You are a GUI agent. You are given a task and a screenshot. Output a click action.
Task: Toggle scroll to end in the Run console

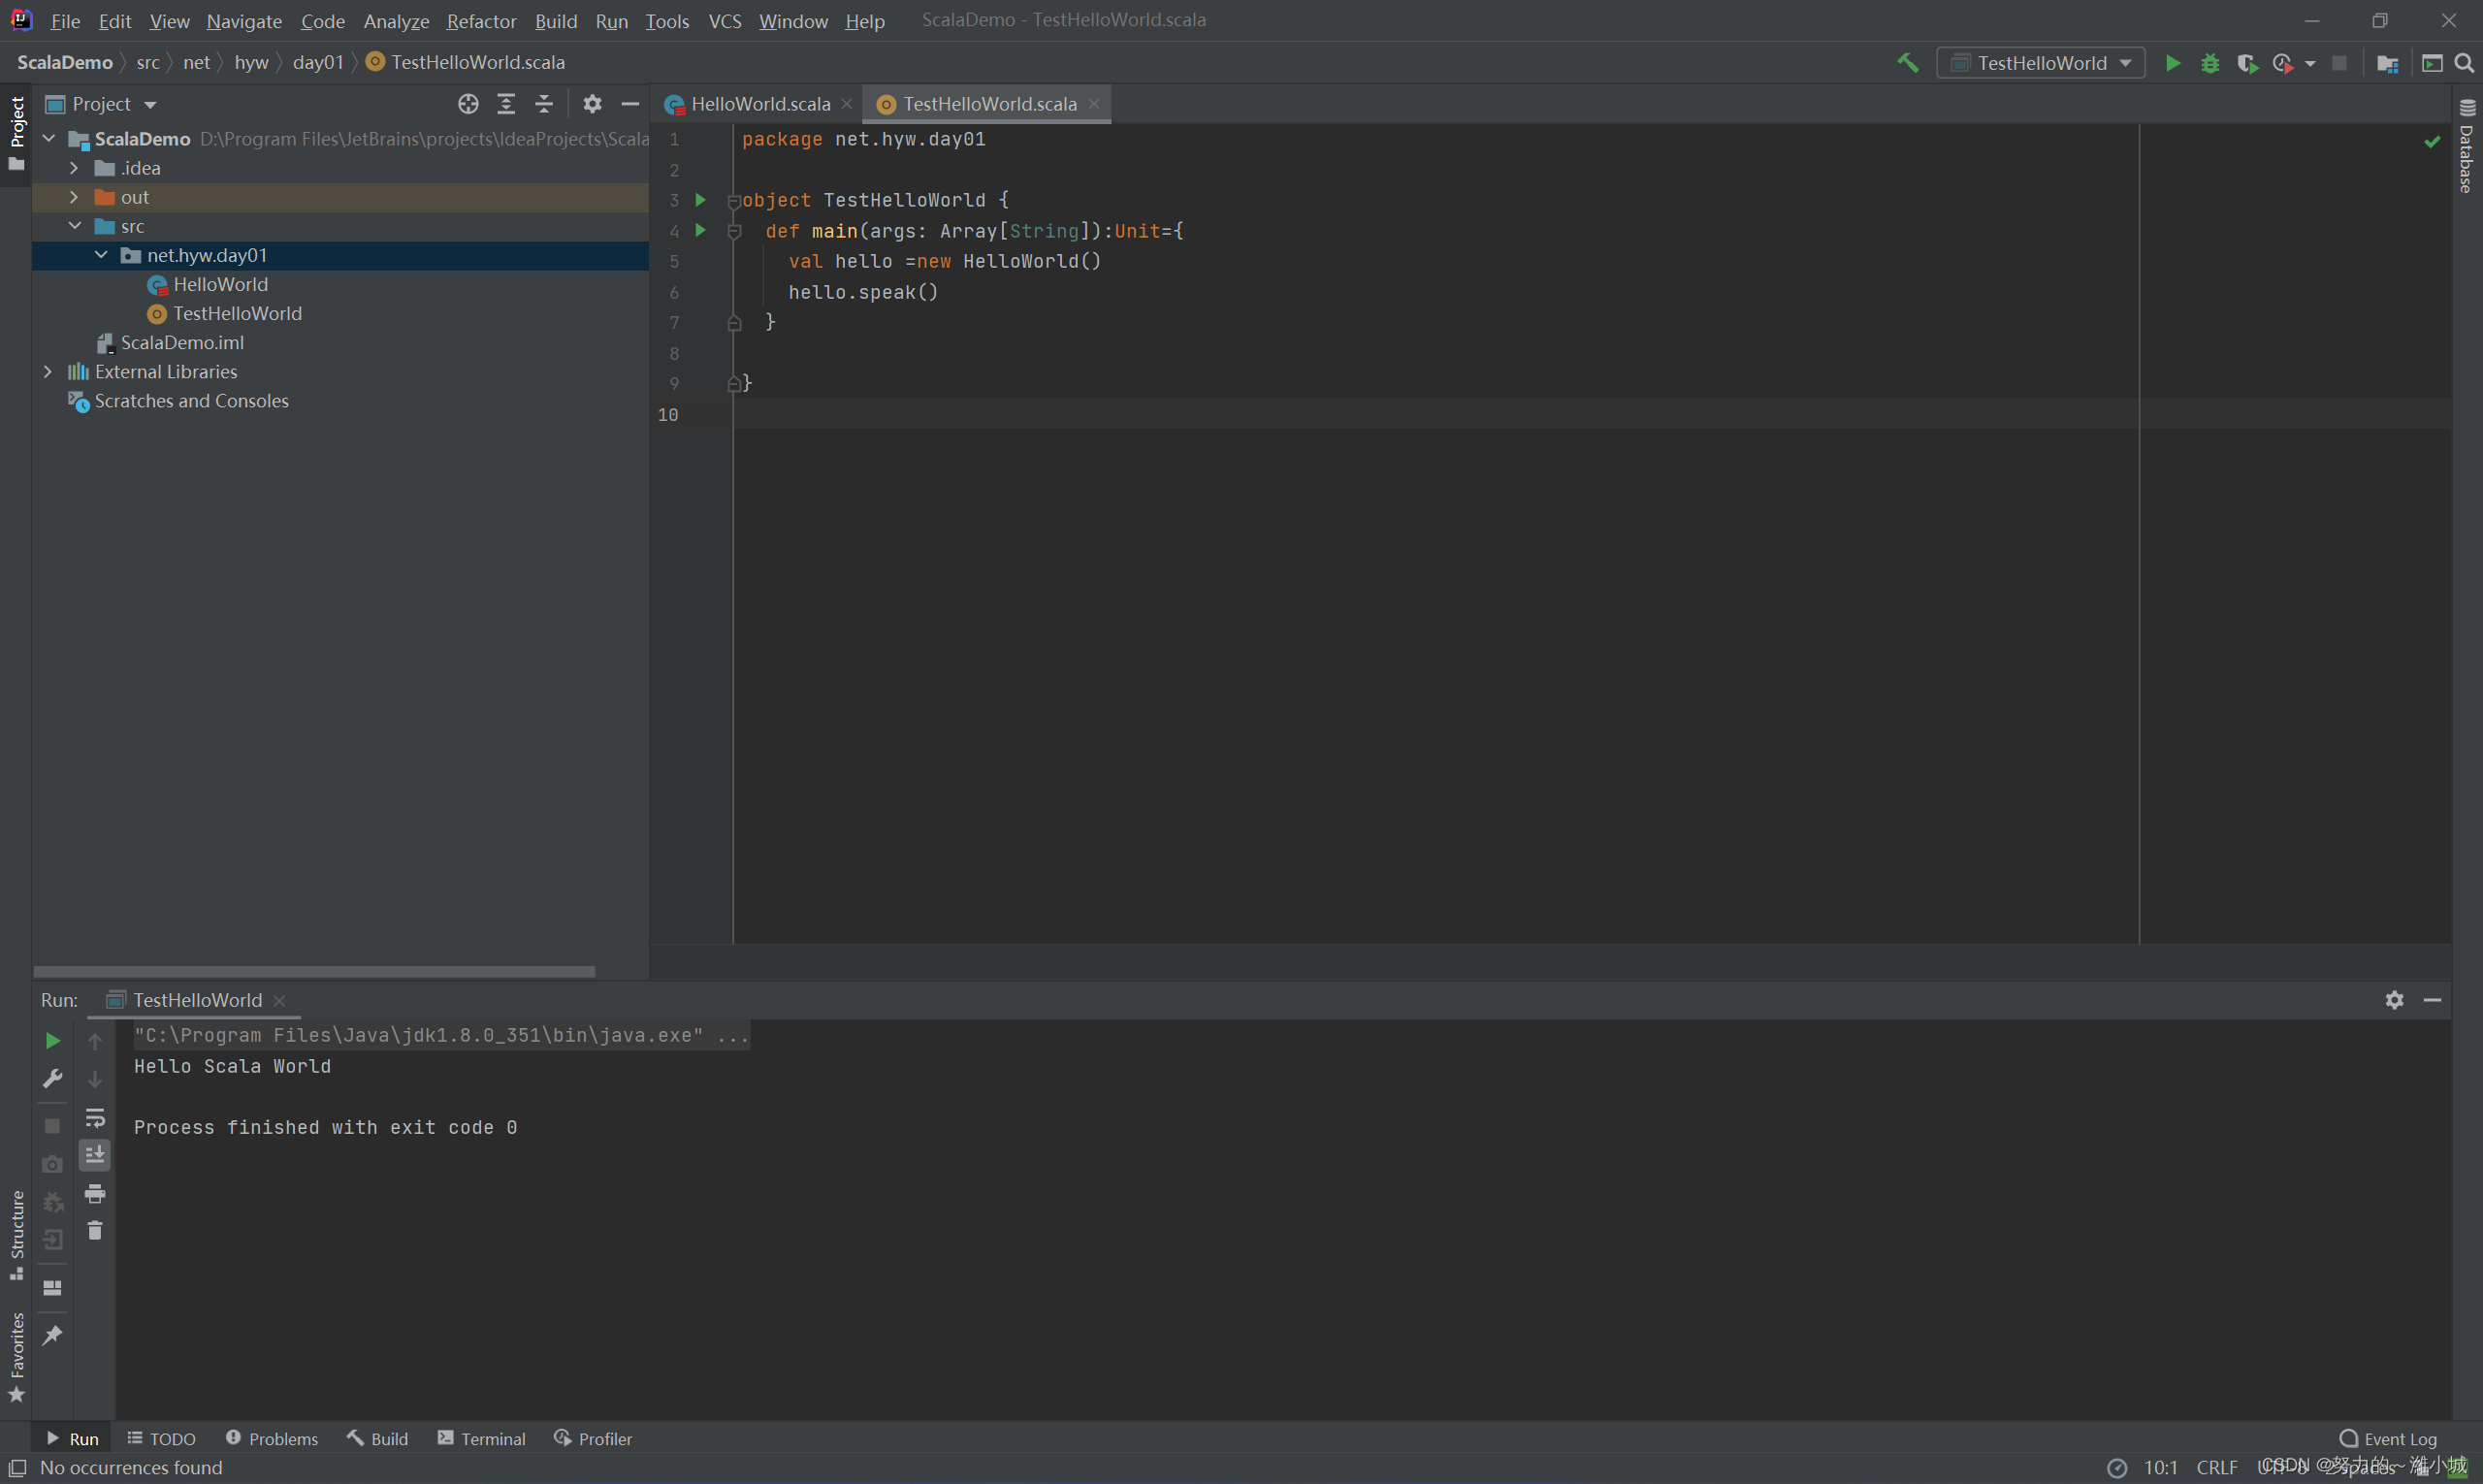pyautogui.click(x=95, y=1155)
